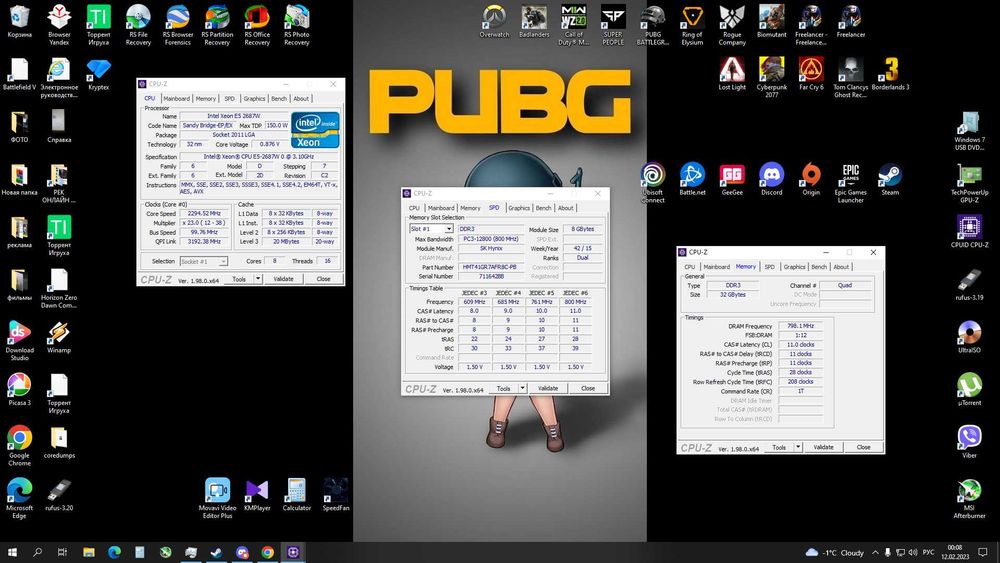1000x563 pixels.
Task: Launch Movavi Video Editor Plus icon
Action: point(217,499)
